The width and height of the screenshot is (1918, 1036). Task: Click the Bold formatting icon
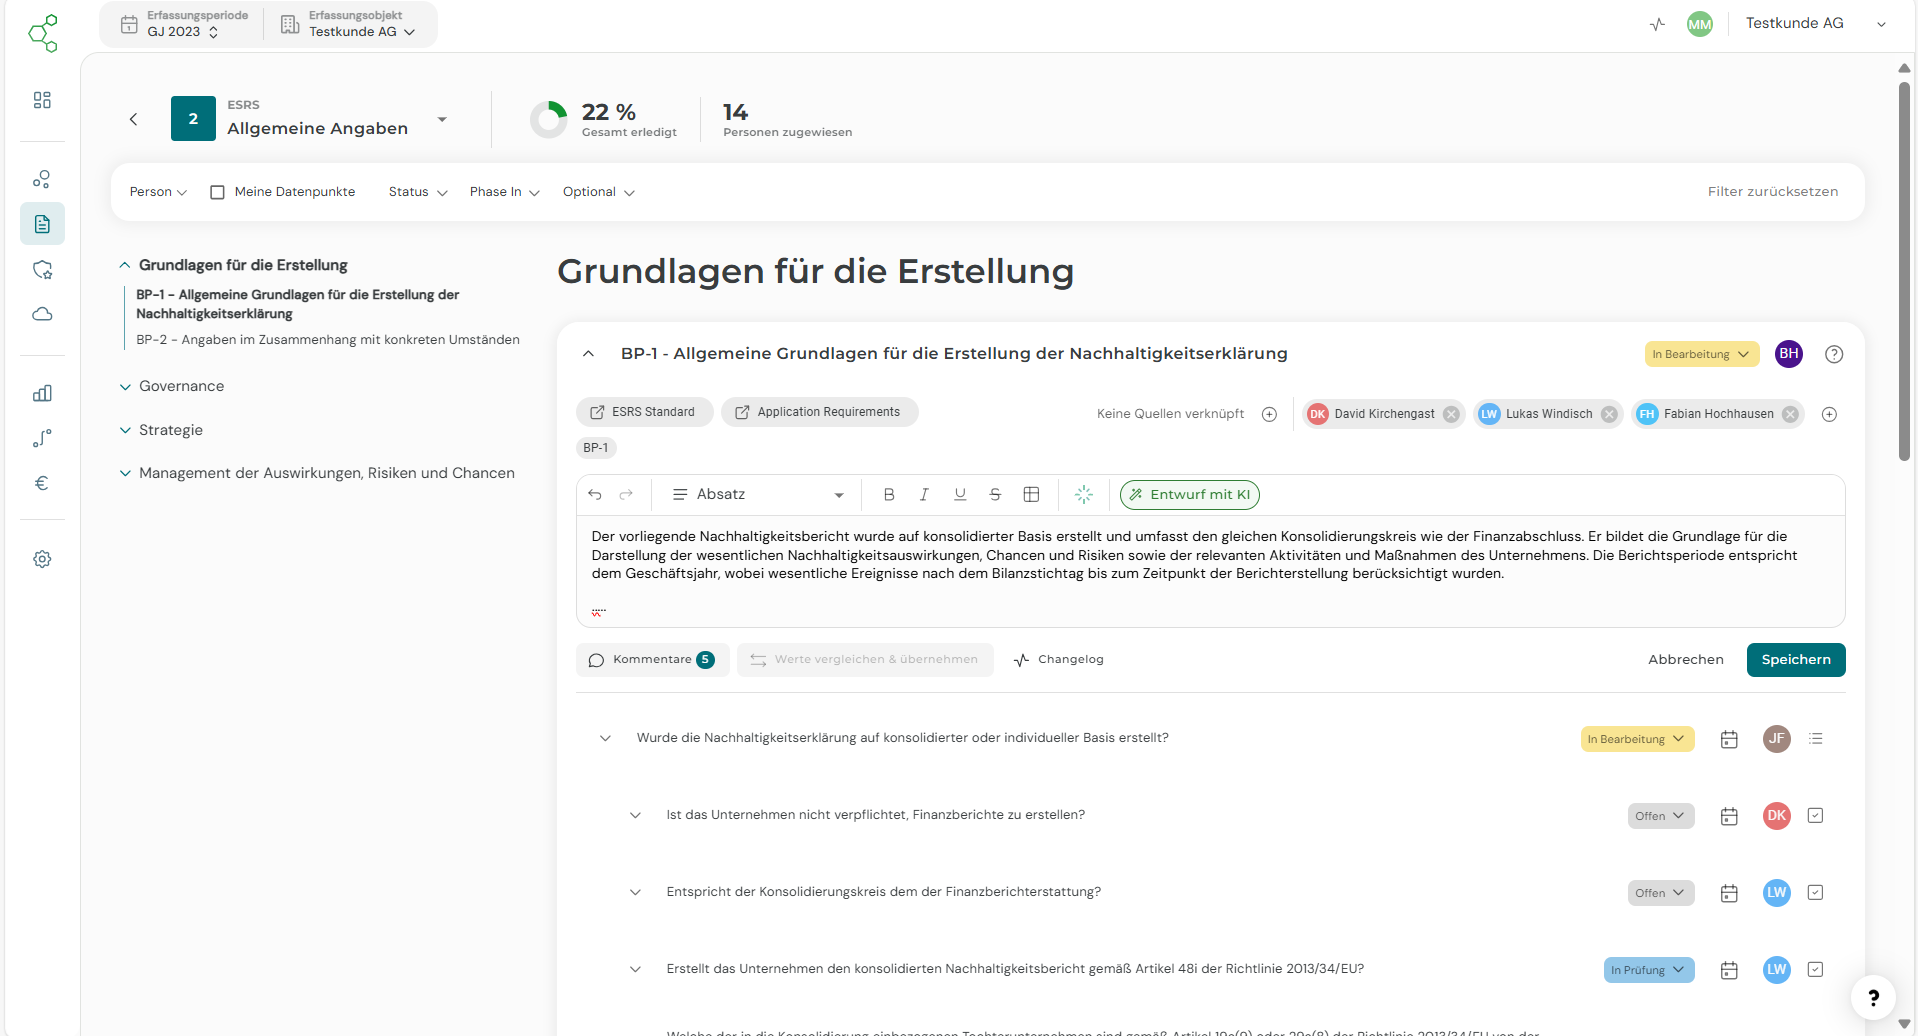point(889,494)
